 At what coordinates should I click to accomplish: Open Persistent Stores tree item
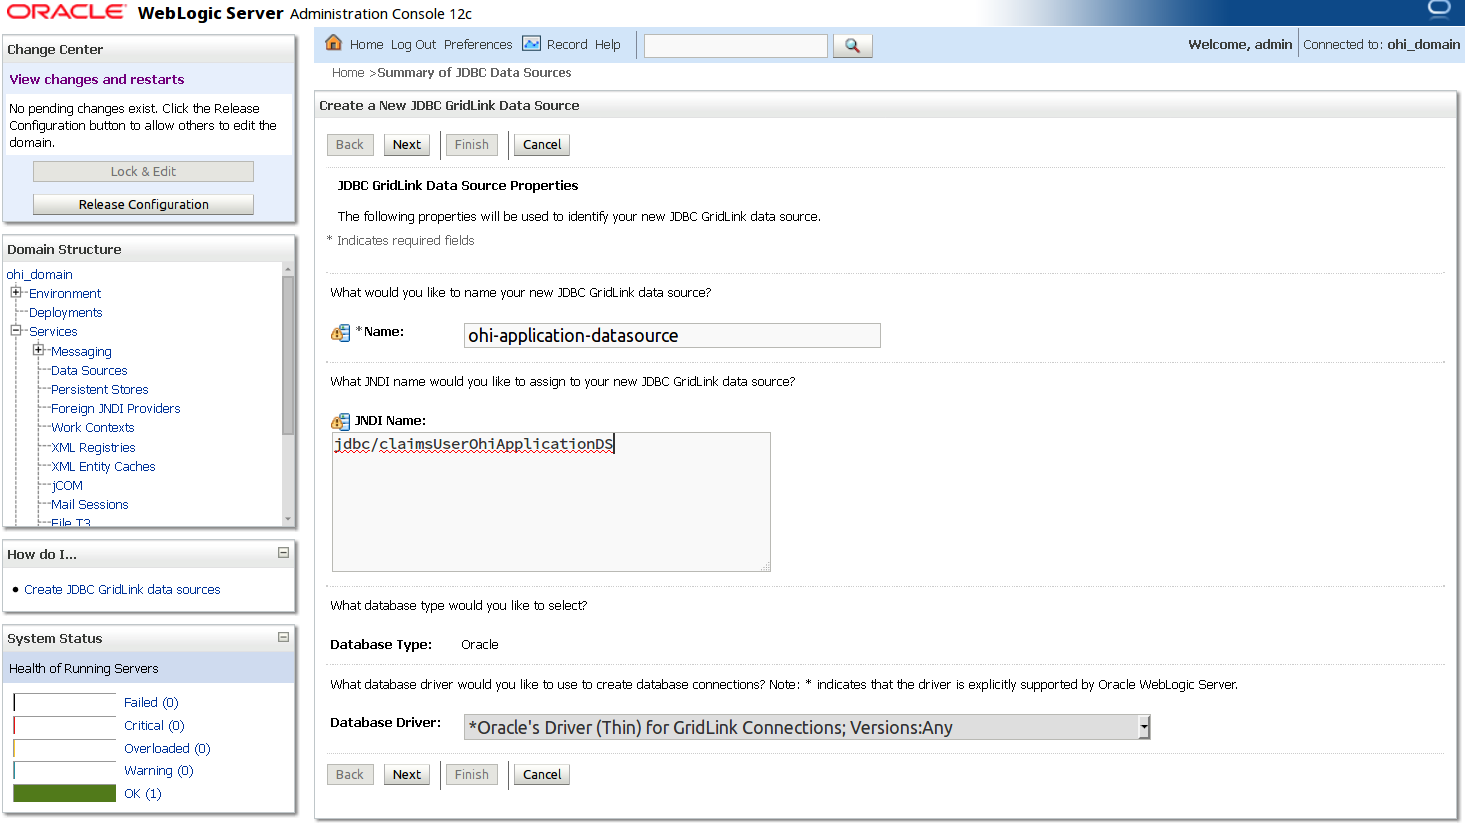pos(99,390)
